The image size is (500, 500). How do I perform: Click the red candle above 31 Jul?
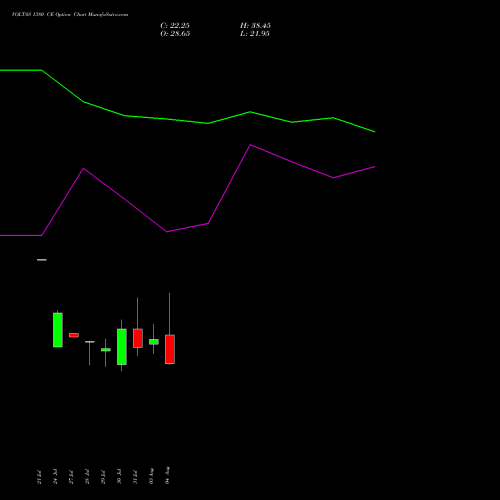(138, 338)
